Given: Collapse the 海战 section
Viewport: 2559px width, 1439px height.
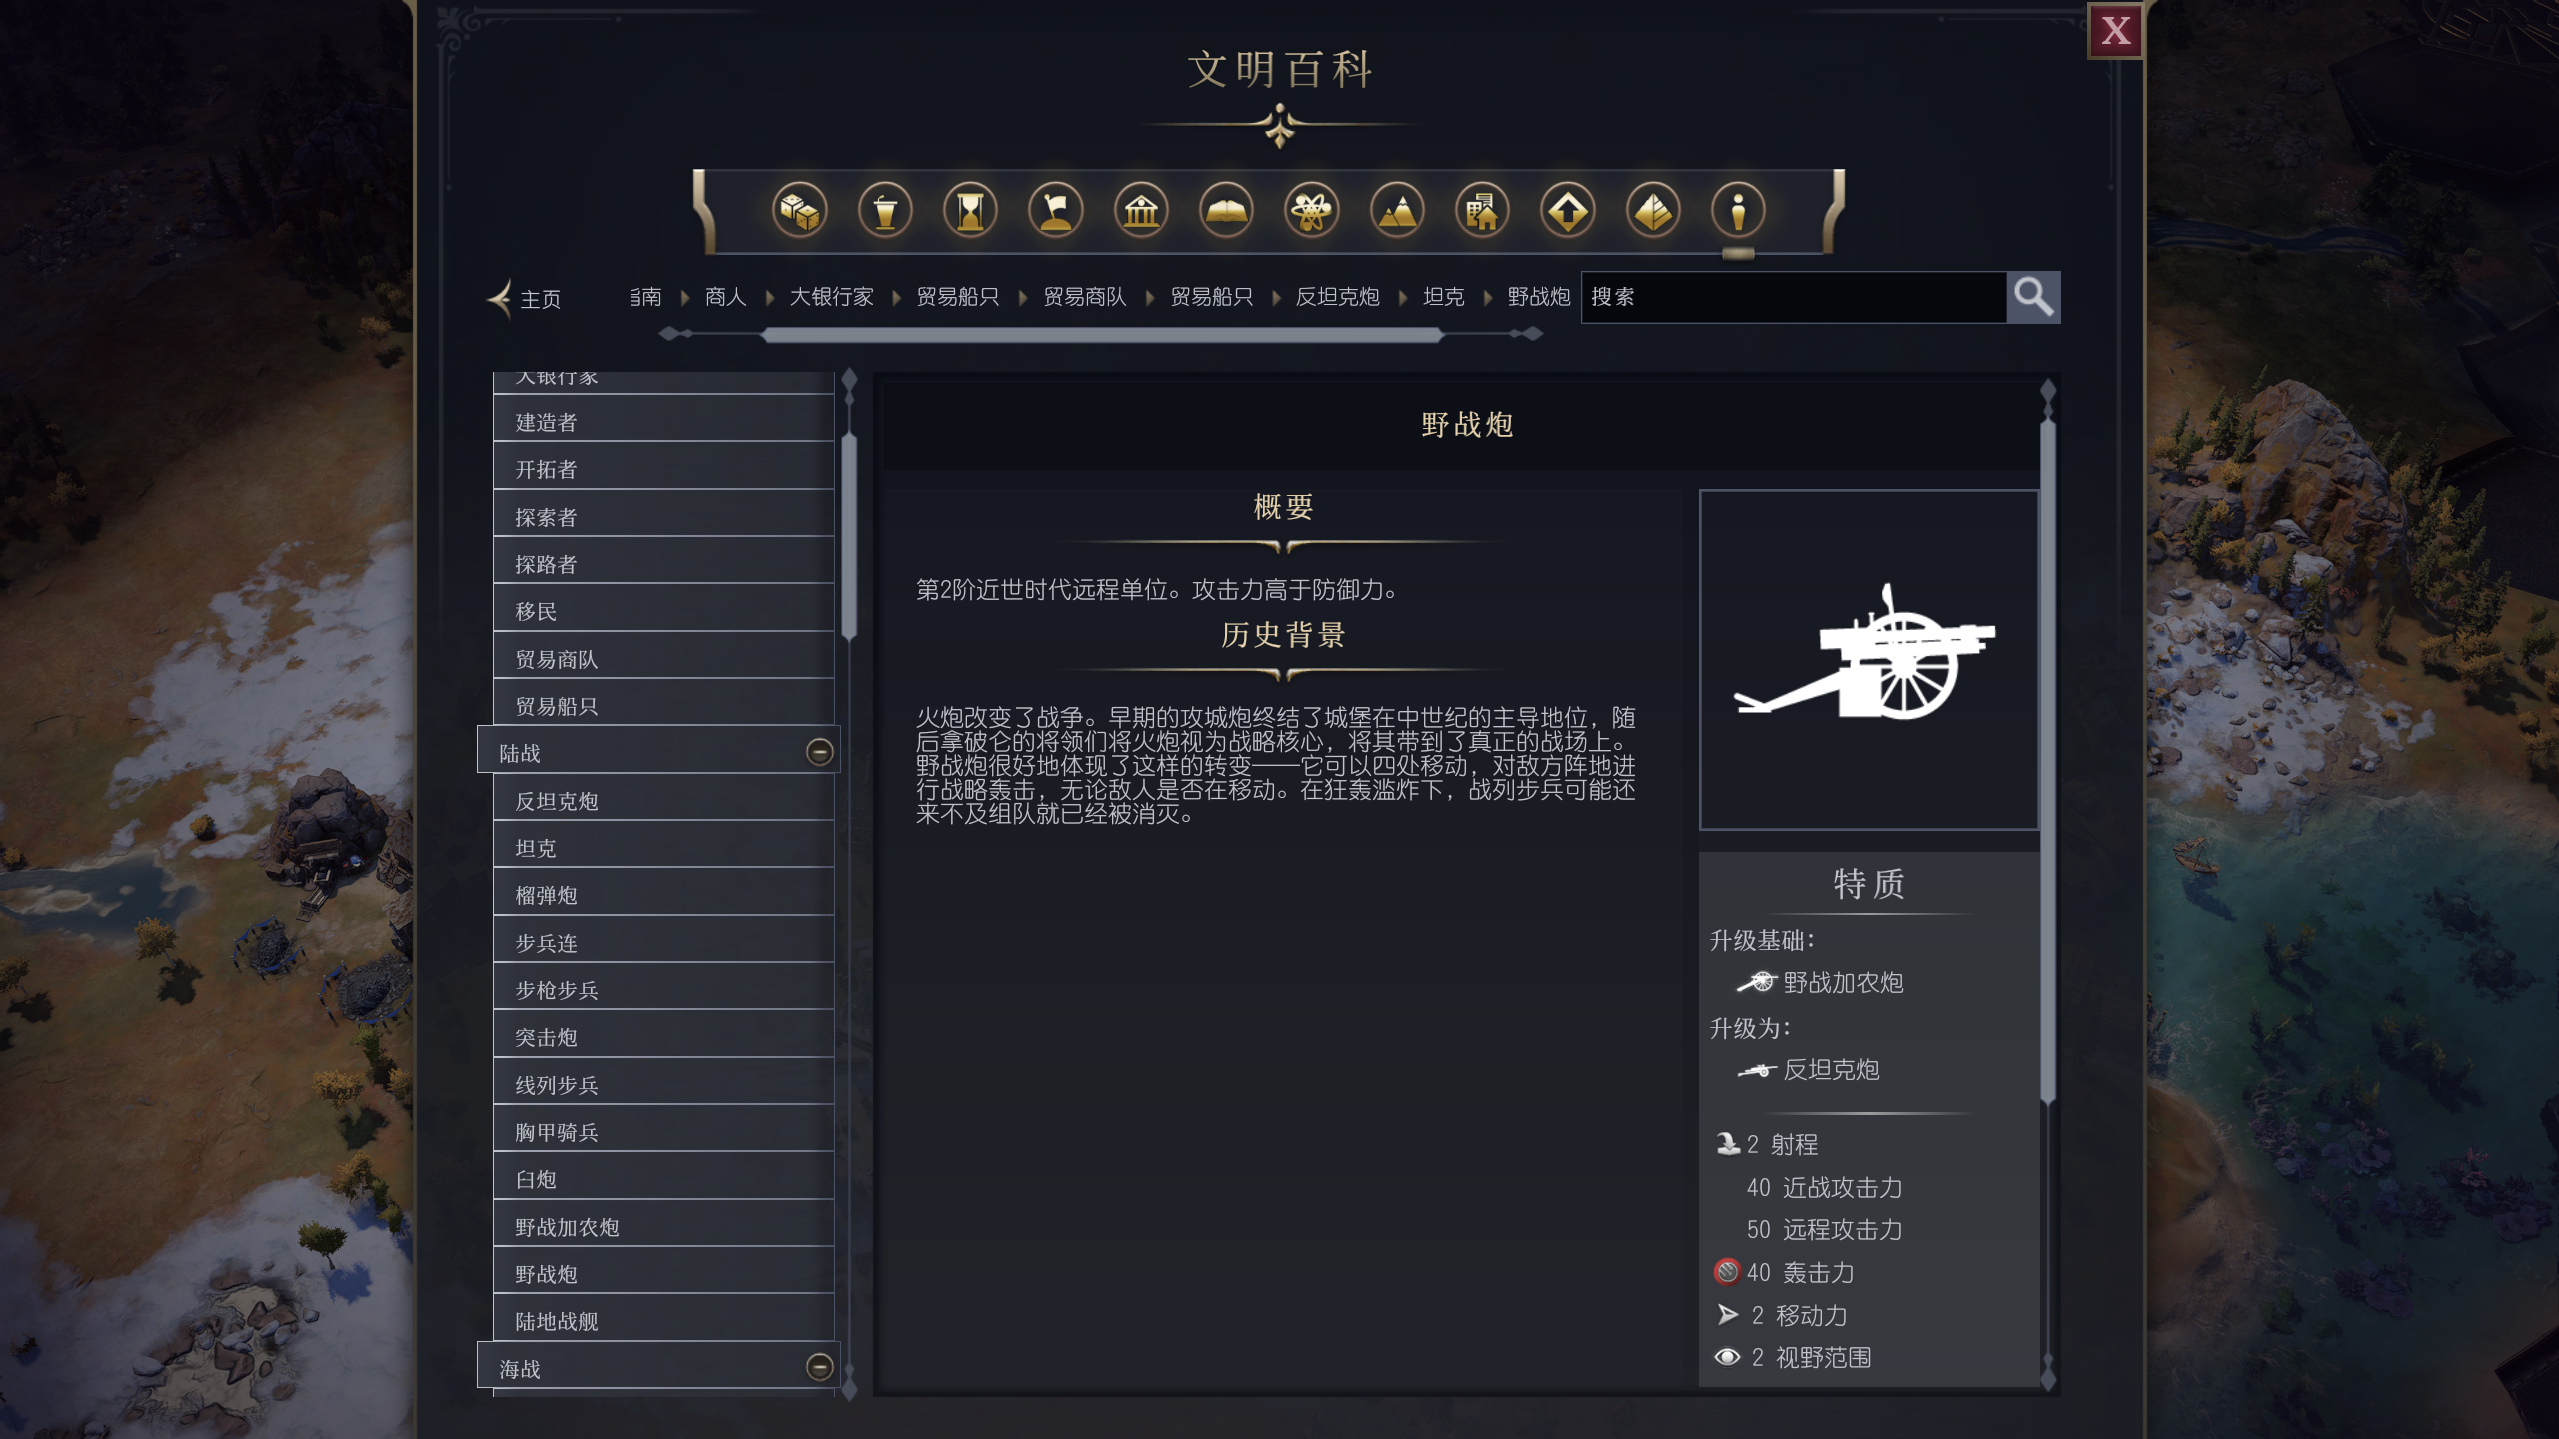Looking at the screenshot, I should [819, 1367].
